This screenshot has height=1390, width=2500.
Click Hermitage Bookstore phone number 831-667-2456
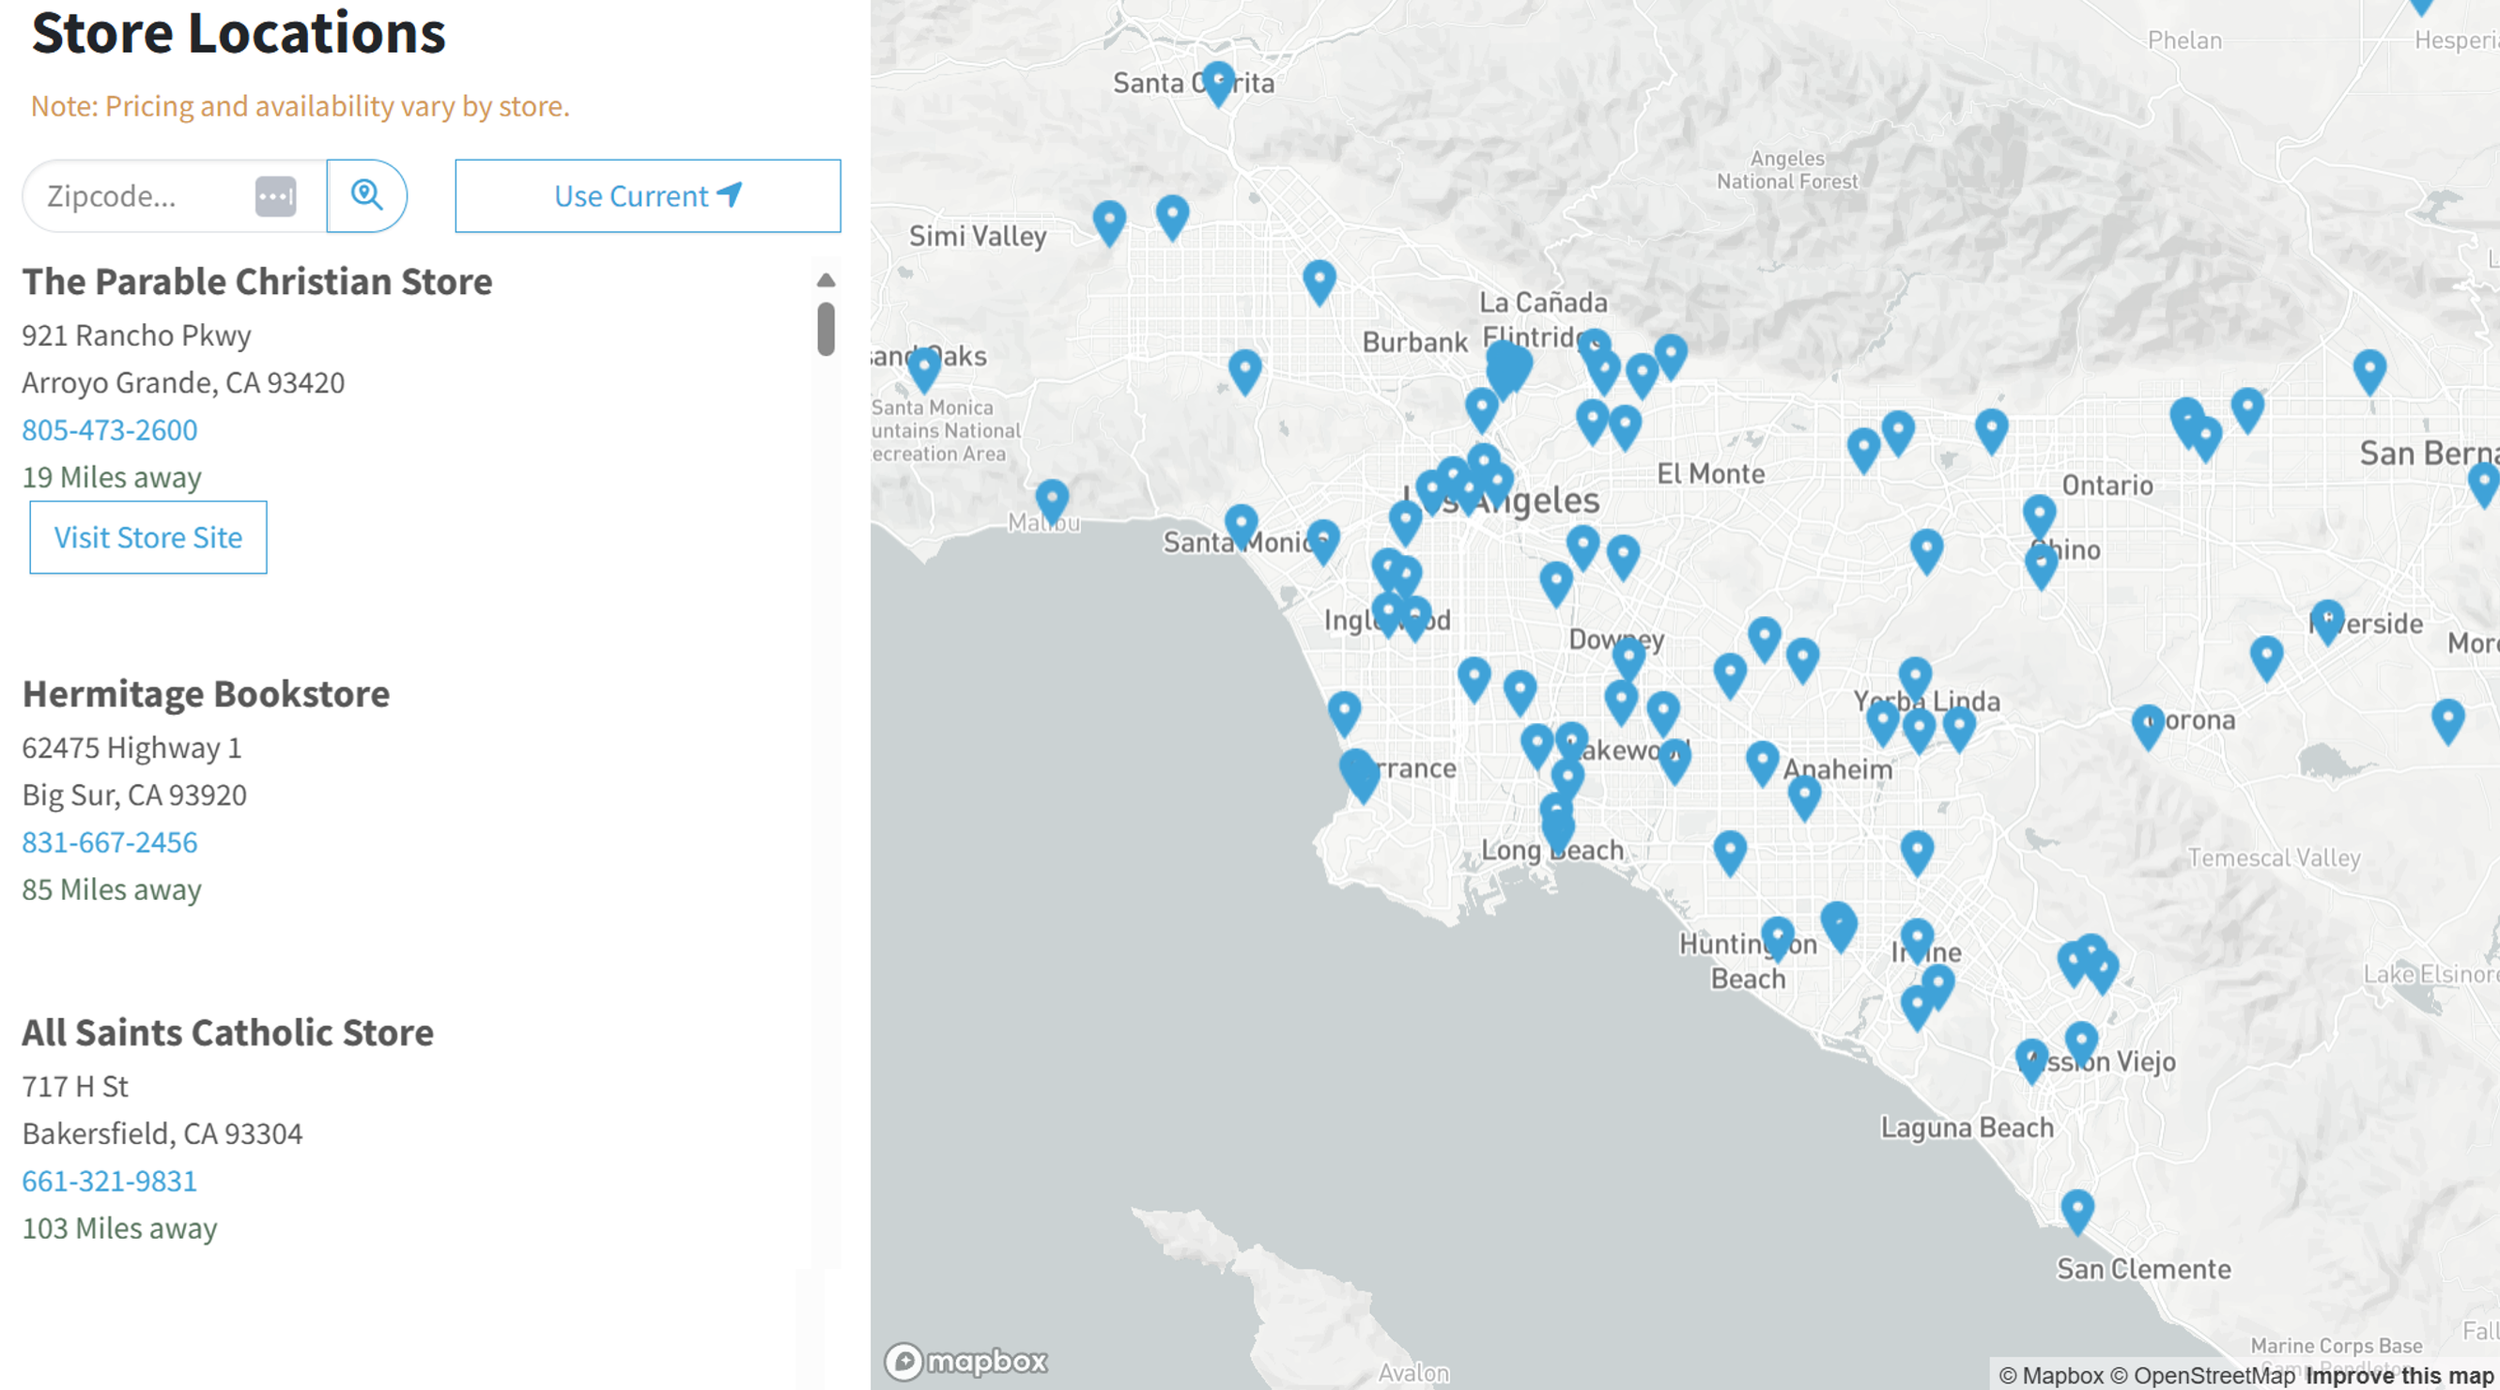(x=110, y=842)
